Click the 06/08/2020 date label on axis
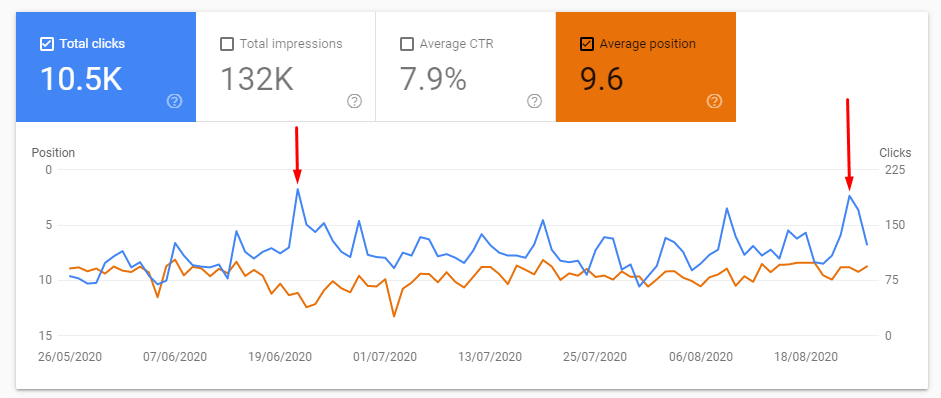941x398 pixels. [701, 357]
